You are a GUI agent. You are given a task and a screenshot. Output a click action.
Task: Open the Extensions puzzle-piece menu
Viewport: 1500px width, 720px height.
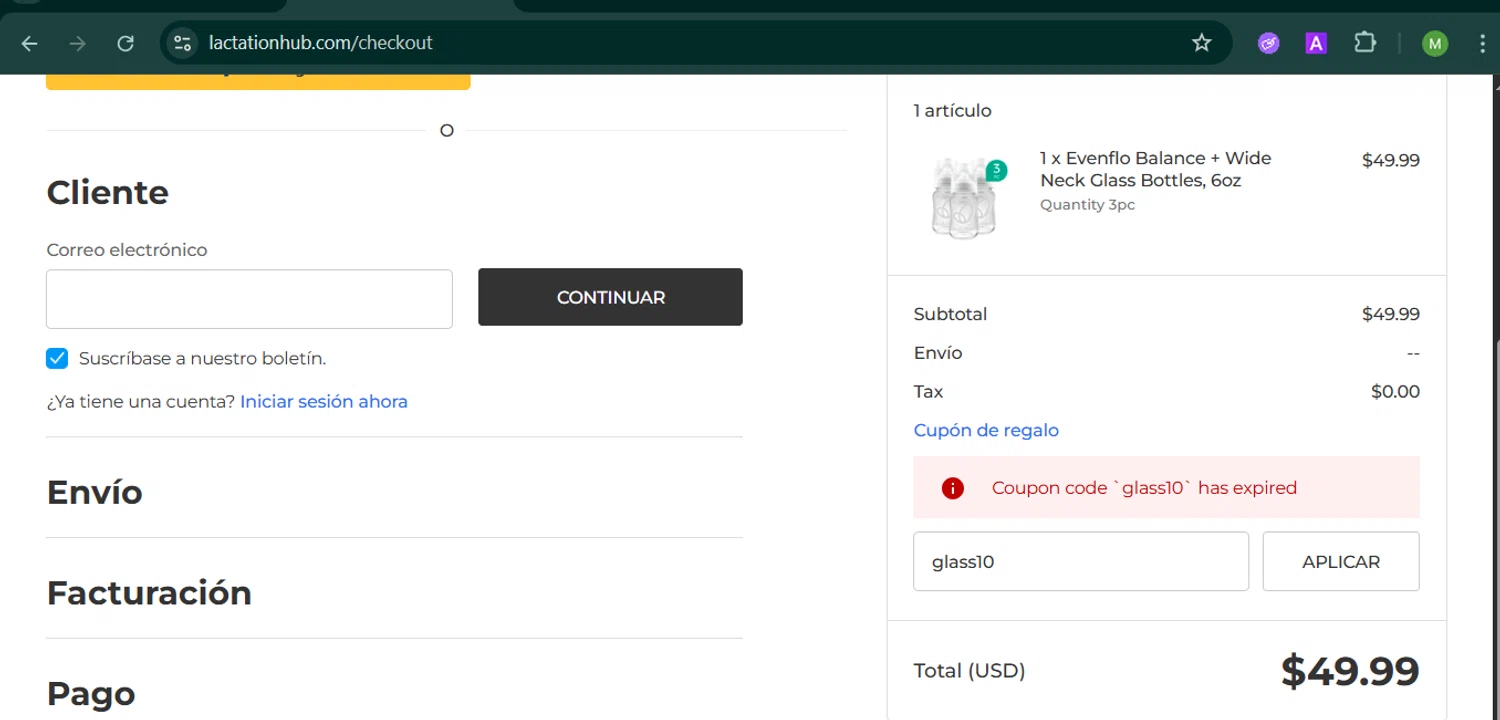pos(1365,43)
